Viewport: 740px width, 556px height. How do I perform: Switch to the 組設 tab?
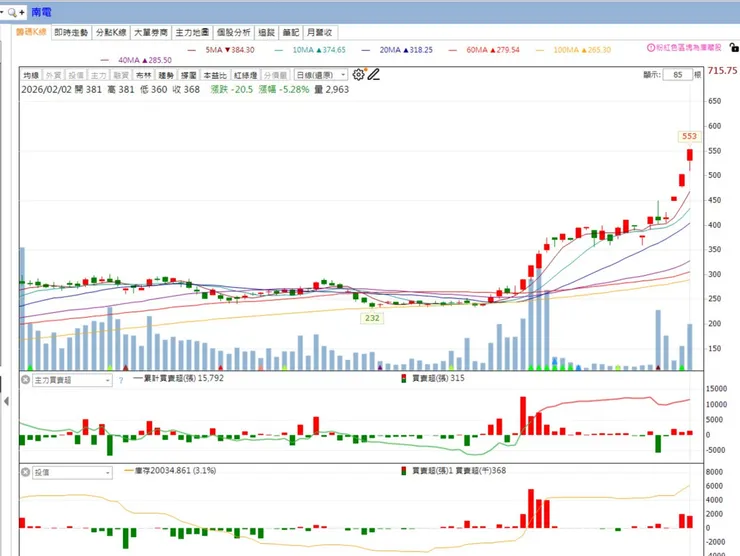click(267, 33)
